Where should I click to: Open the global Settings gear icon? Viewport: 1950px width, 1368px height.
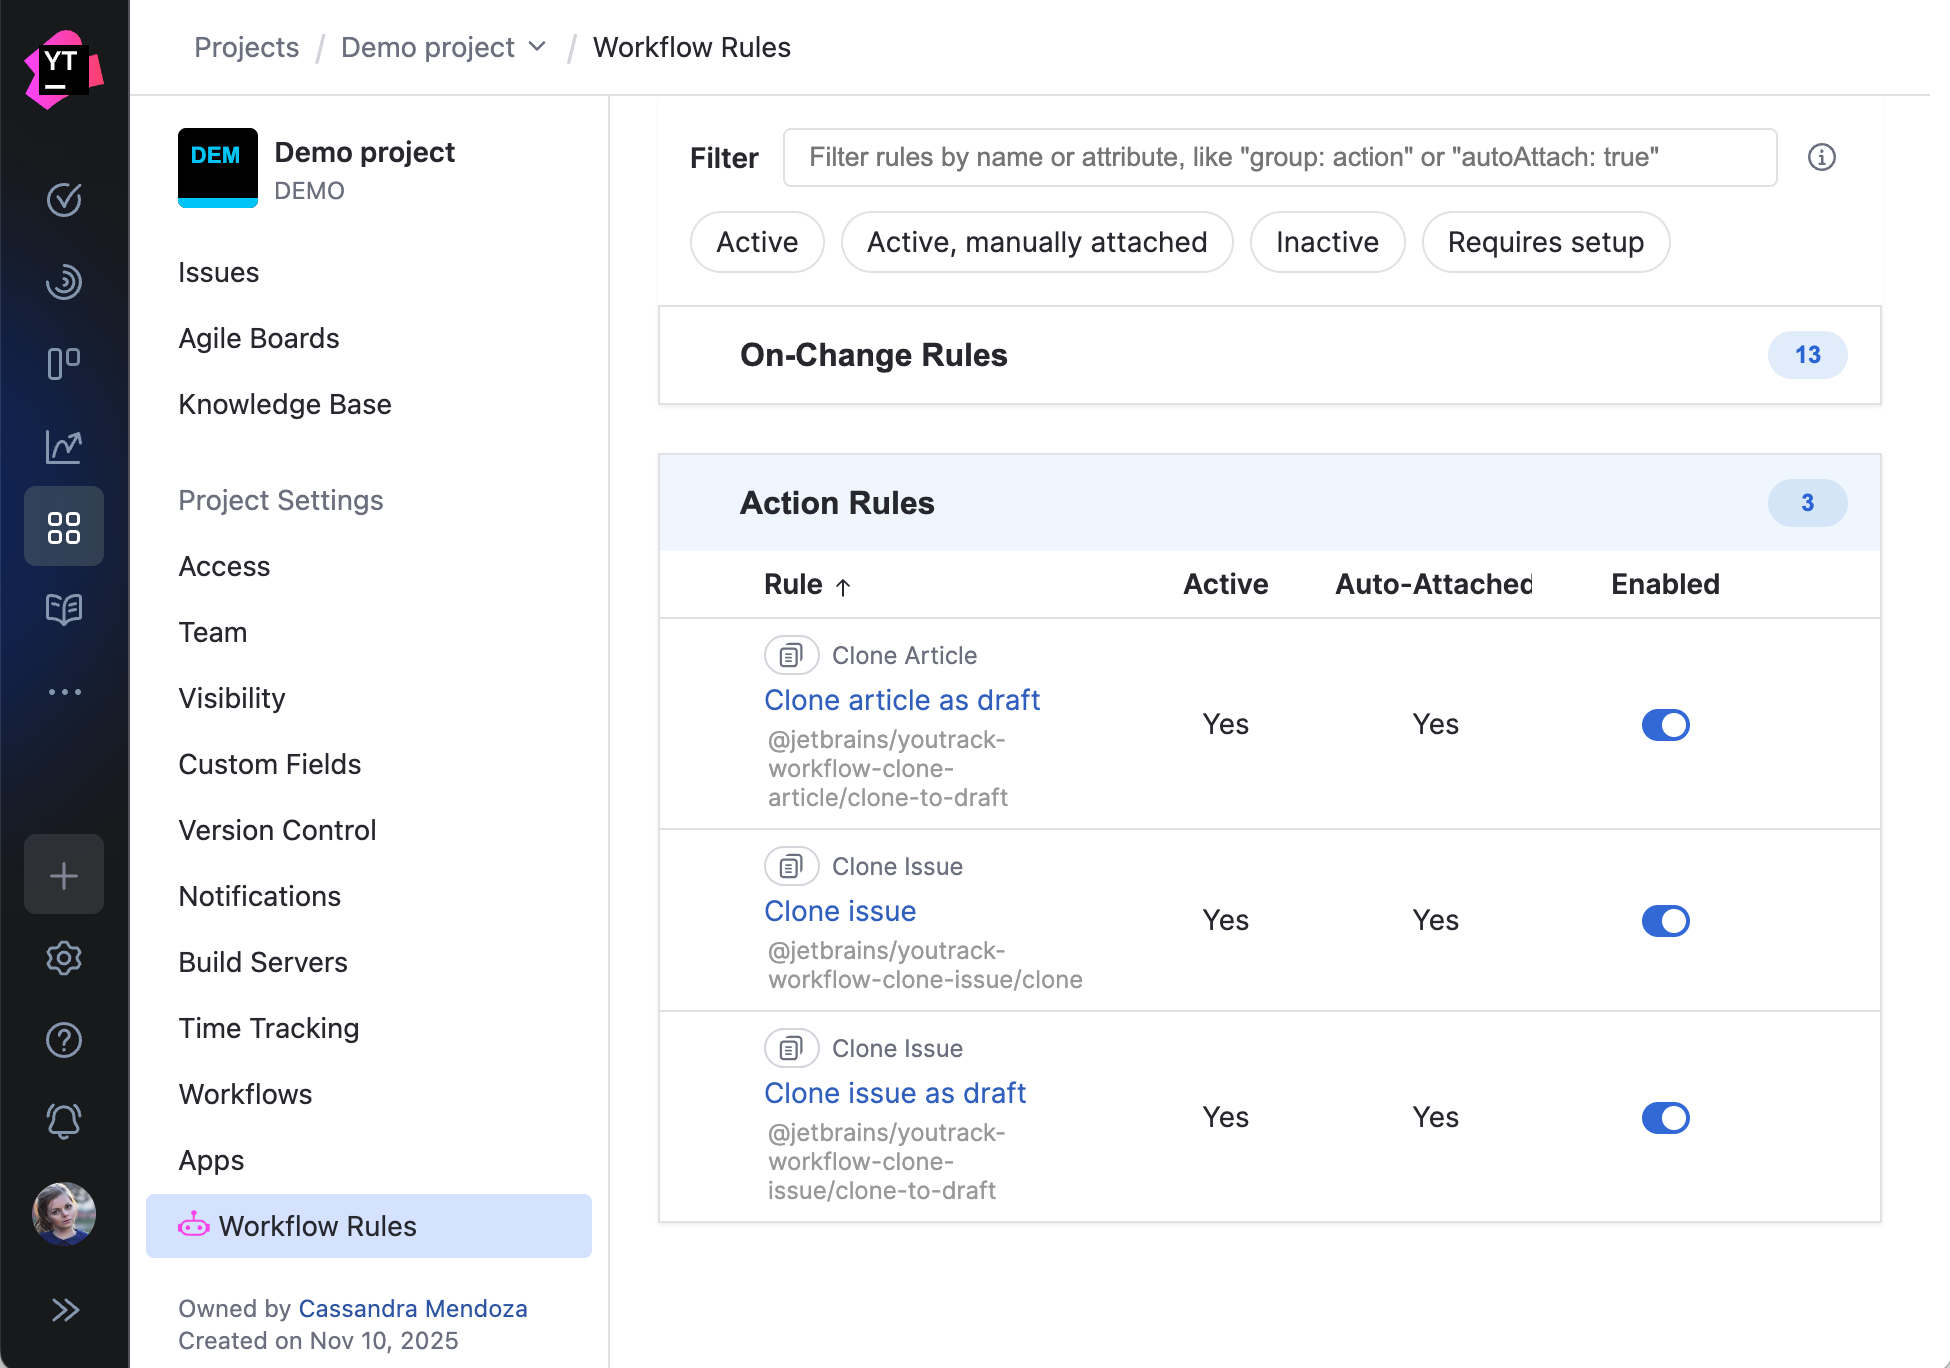coord(64,958)
